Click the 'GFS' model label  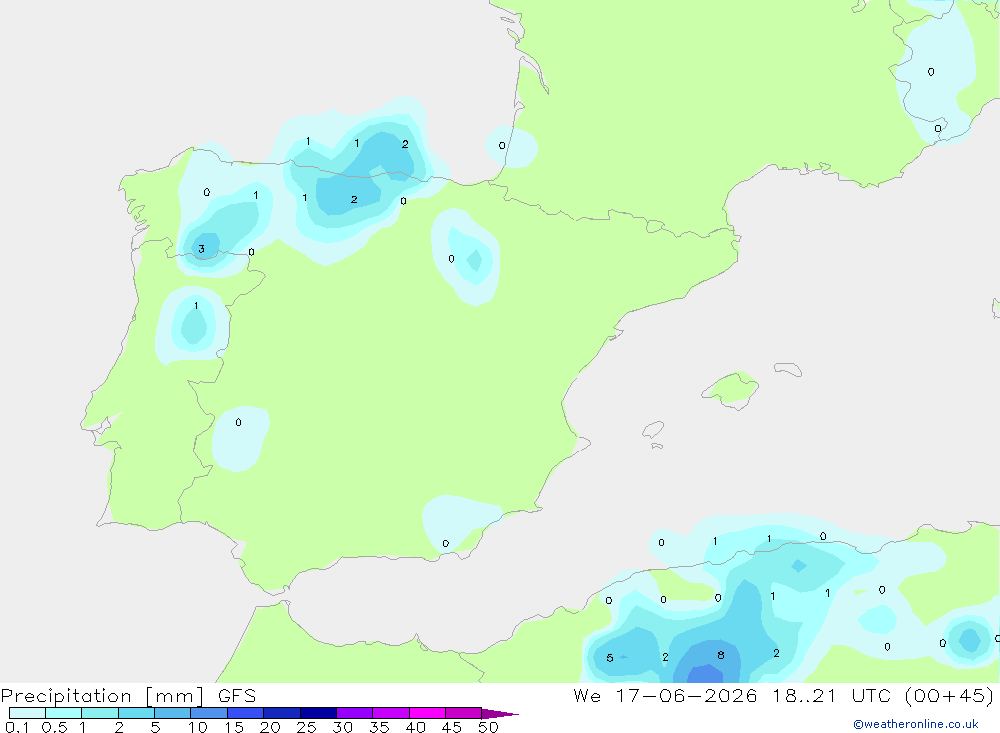click(x=237, y=696)
